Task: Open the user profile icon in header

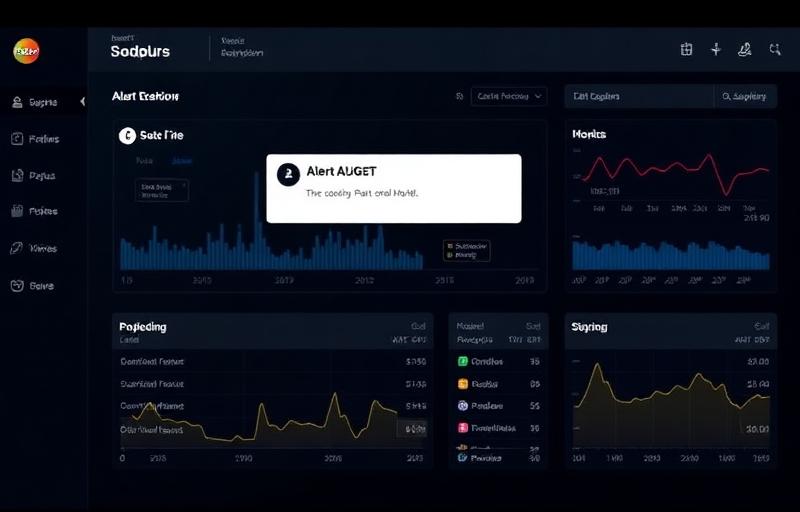Action: click(x=745, y=49)
